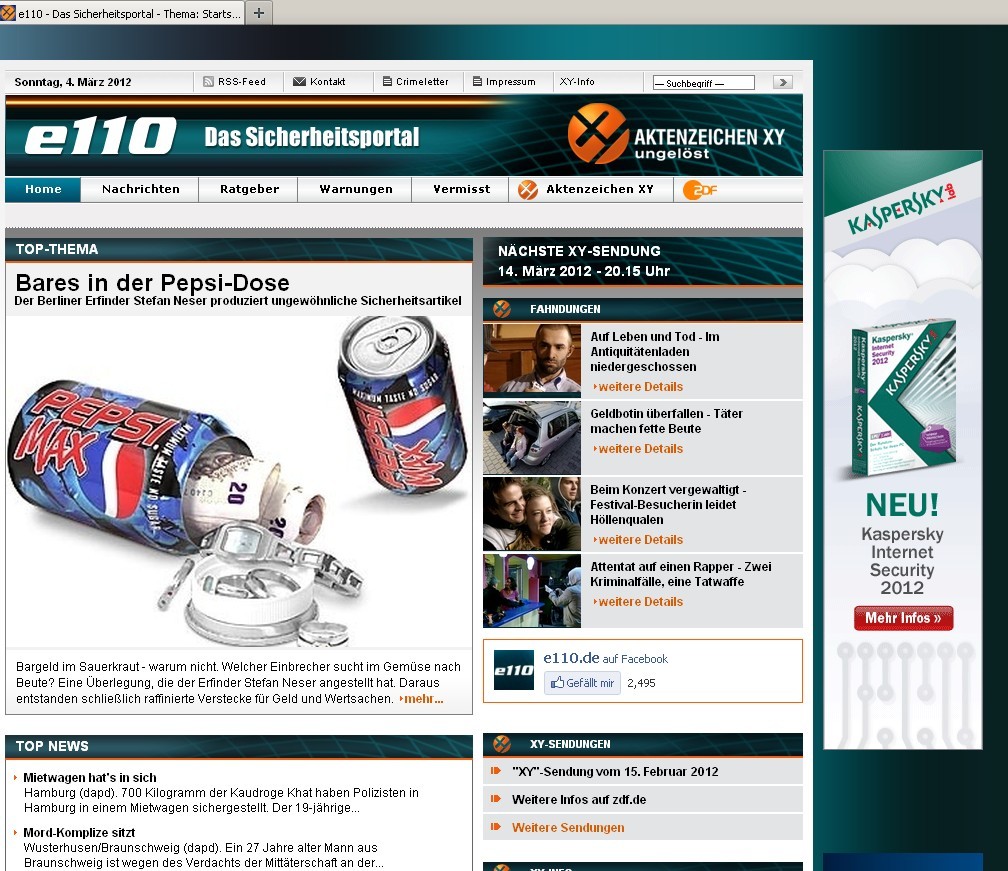Submit search with the arrow button
Viewport: 1008px width, 871px height.
[783, 82]
